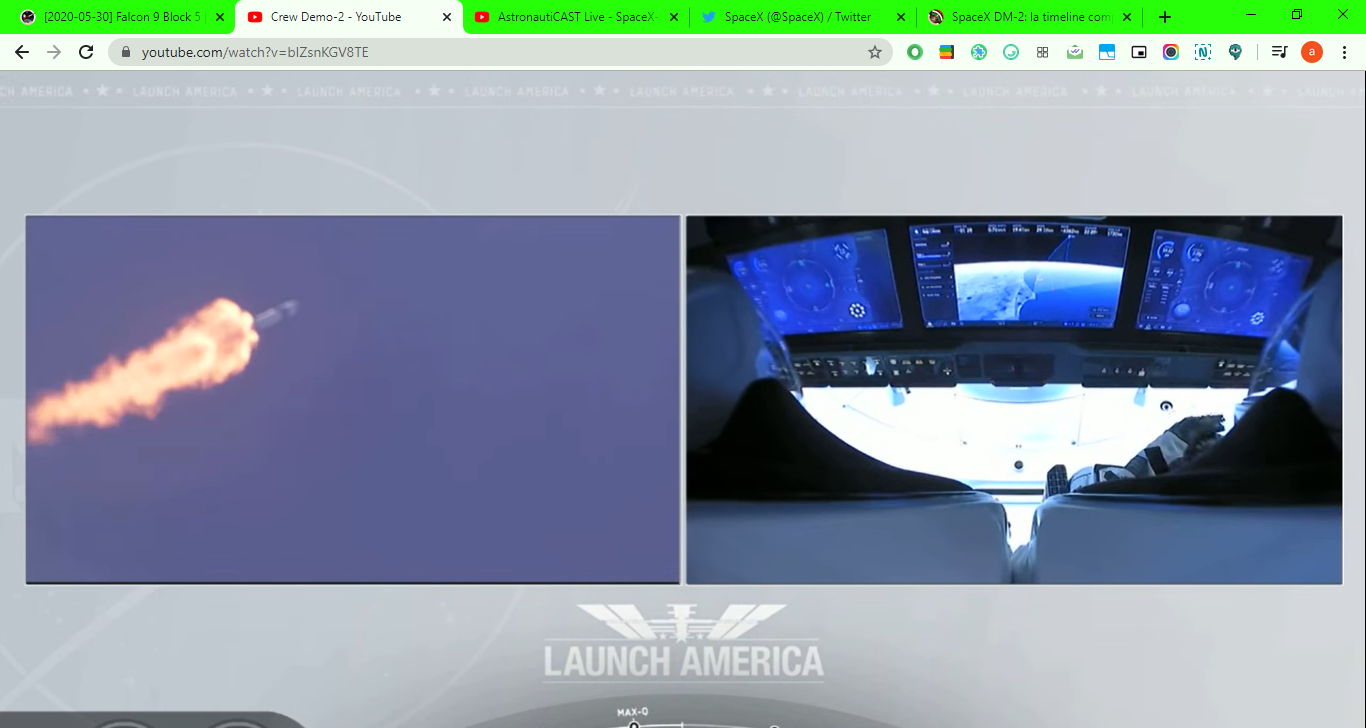The width and height of the screenshot is (1366, 728).
Task: Reload the YouTube page
Action: tap(86, 52)
